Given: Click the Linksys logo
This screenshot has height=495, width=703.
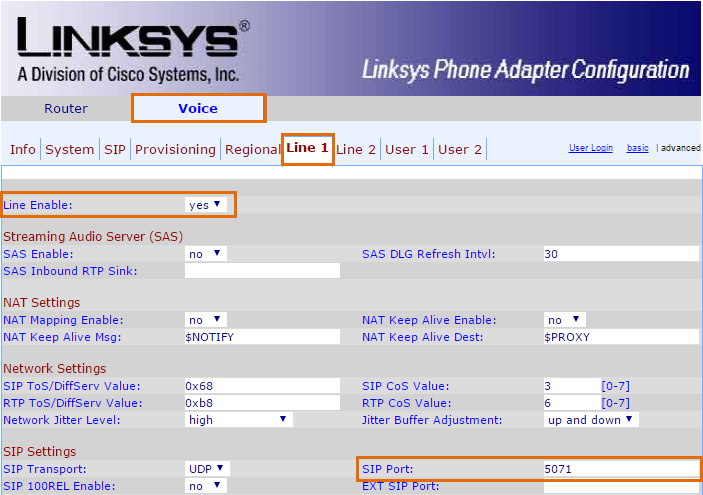Looking at the screenshot, I should 134,49.
